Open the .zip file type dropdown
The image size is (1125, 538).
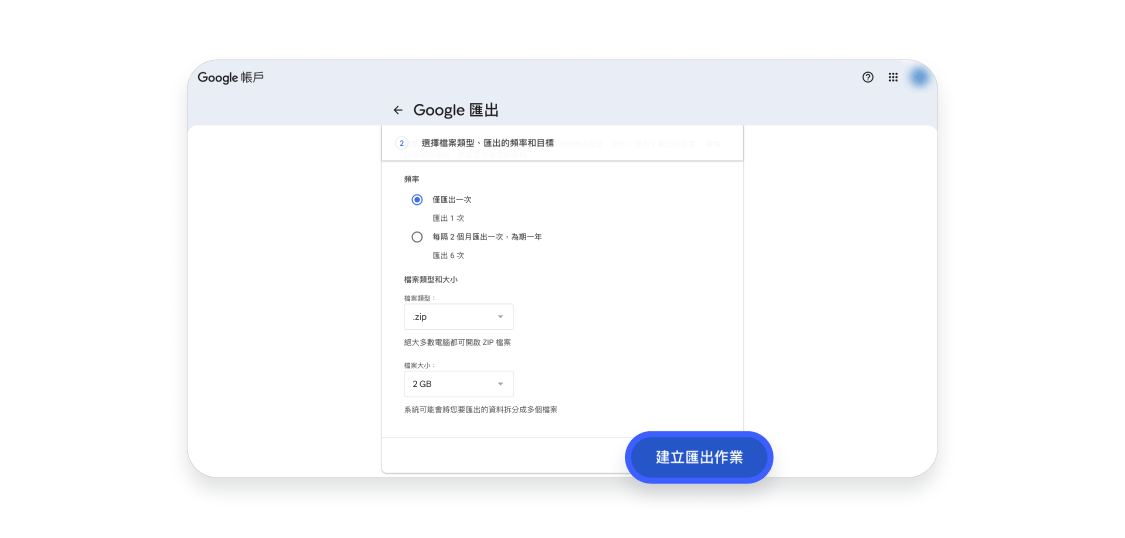point(458,316)
